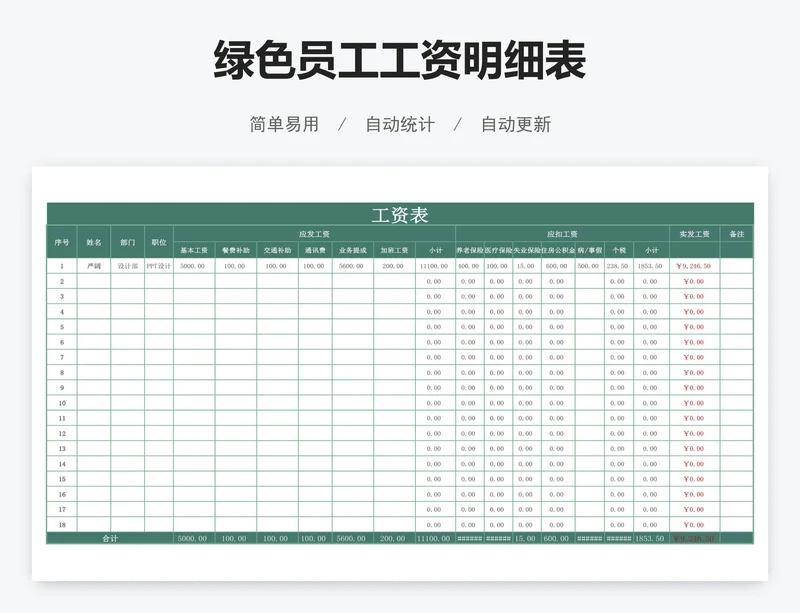Select the 1853.50 total in the 合计 row
The width and height of the screenshot is (800, 613).
tap(651, 538)
